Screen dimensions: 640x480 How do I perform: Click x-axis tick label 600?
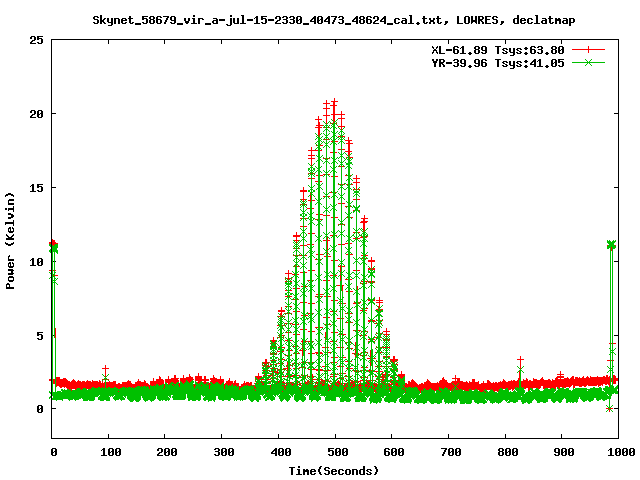click(394, 452)
